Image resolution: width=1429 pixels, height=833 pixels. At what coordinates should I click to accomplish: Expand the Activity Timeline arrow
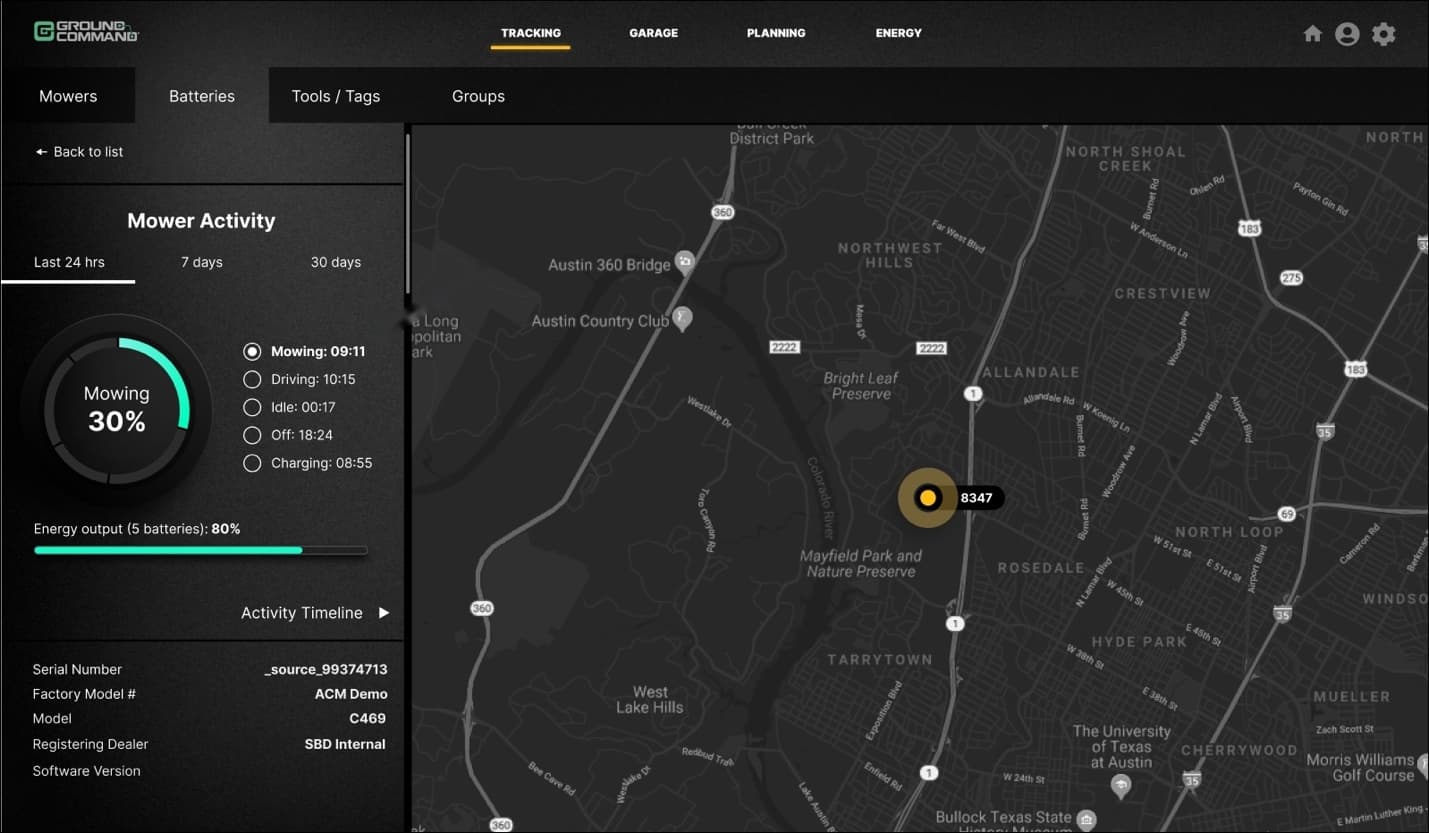click(x=383, y=613)
